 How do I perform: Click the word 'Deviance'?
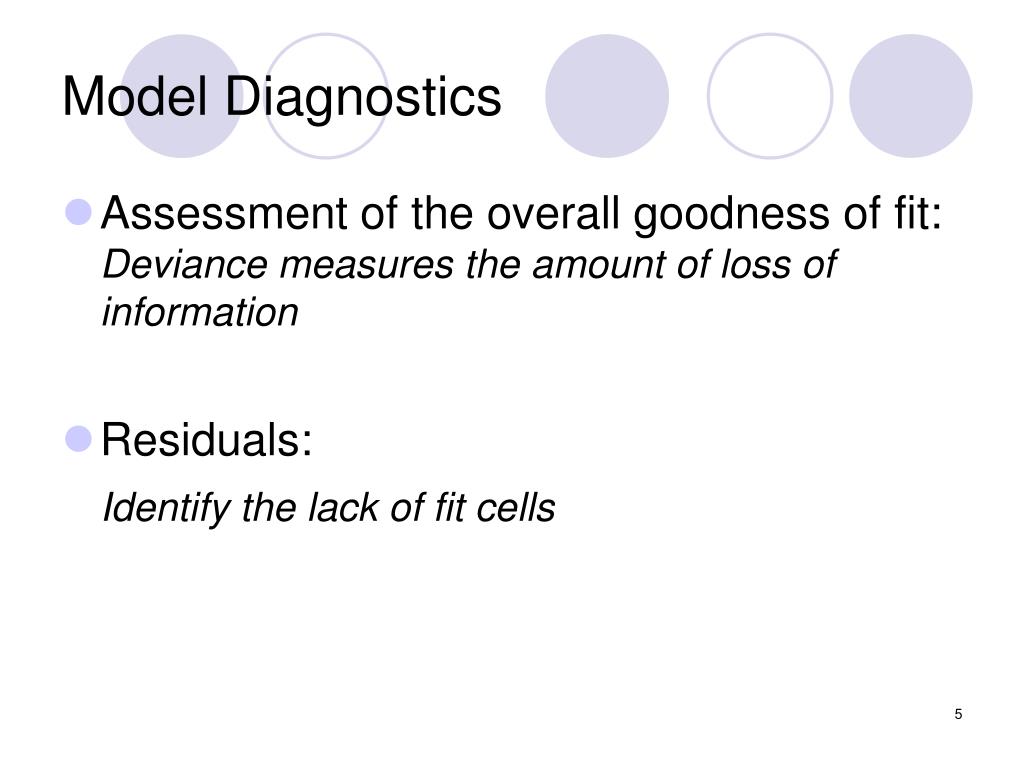(185, 265)
